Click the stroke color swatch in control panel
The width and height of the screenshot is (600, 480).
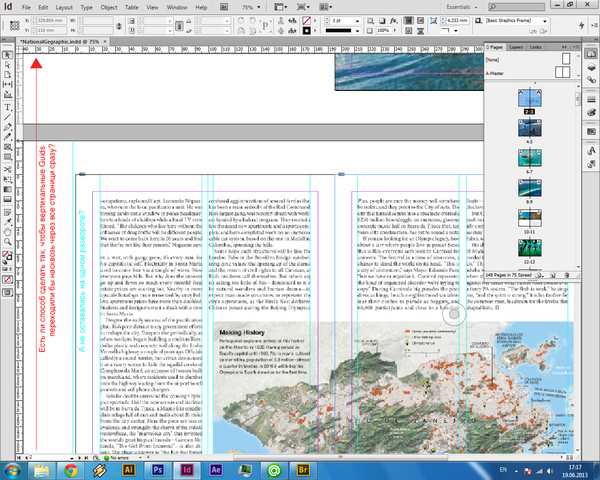pos(307,31)
